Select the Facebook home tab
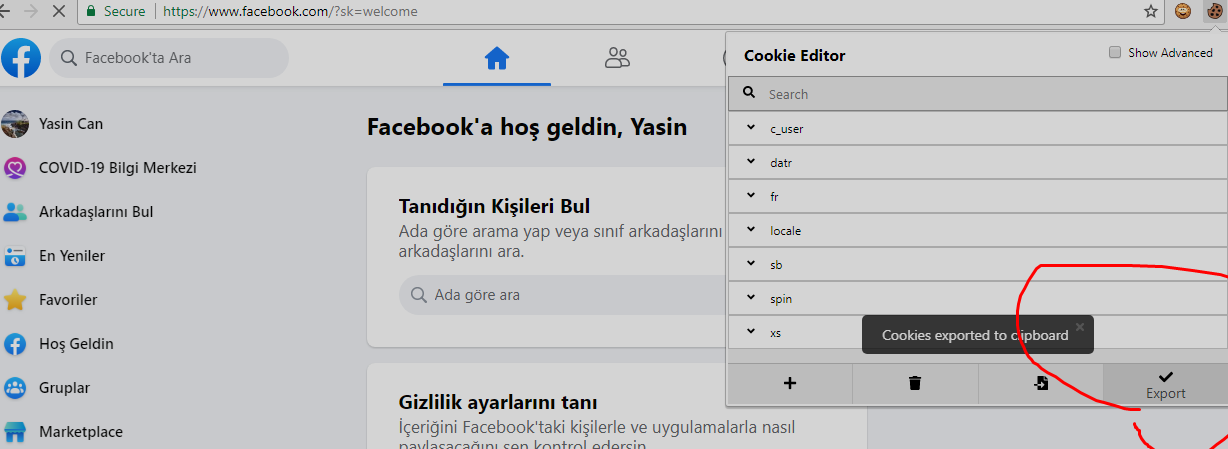 pyautogui.click(x=497, y=58)
